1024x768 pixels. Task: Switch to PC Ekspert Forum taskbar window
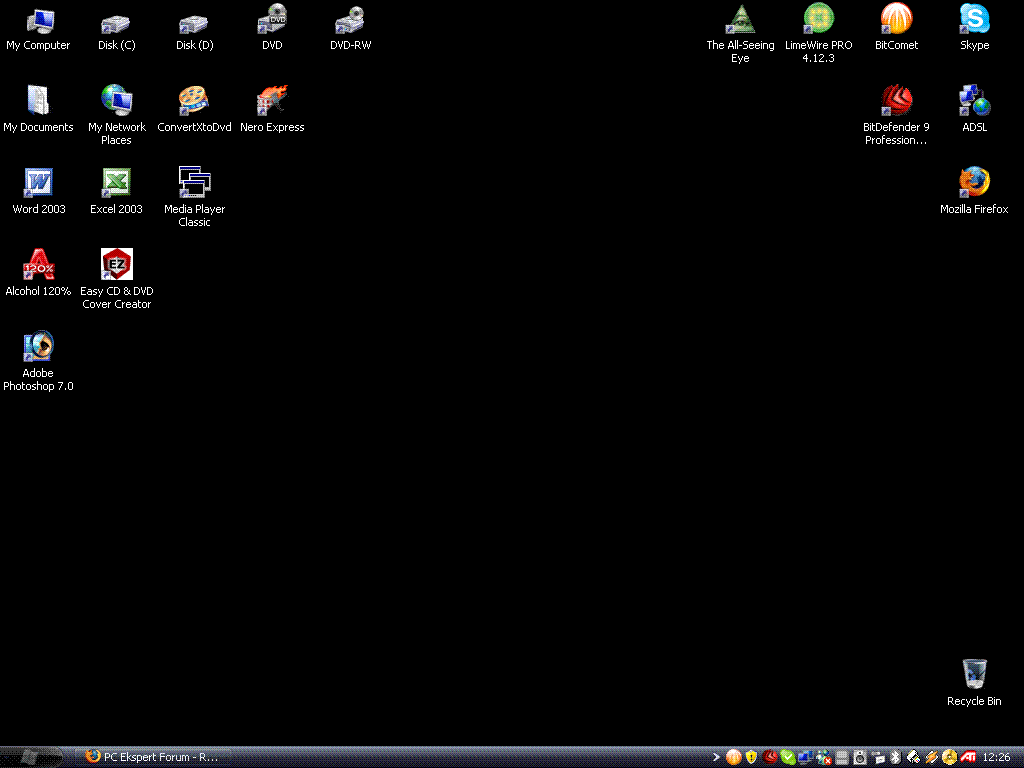[x=152, y=757]
